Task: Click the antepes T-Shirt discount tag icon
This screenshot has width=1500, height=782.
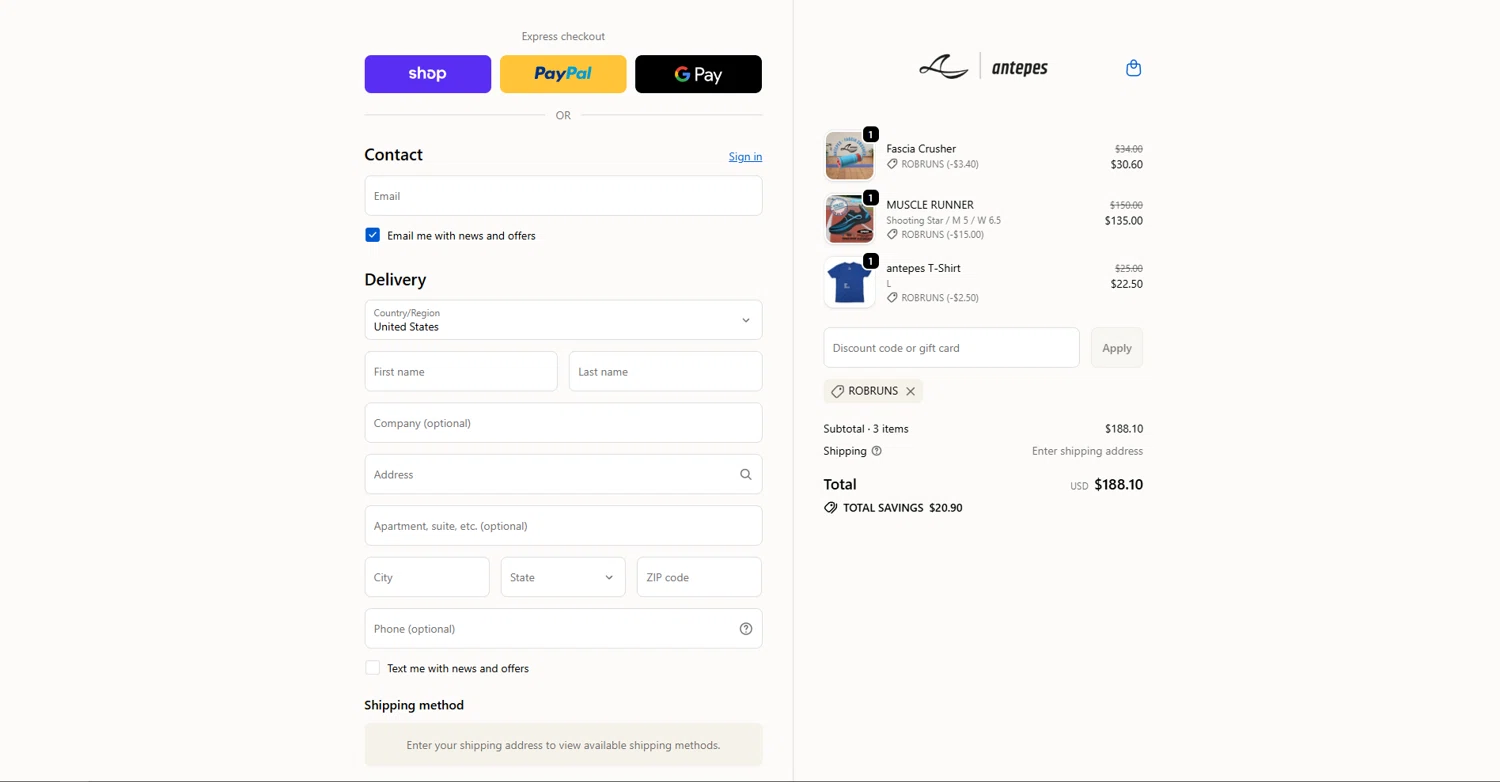Action: (x=892, y=297)
